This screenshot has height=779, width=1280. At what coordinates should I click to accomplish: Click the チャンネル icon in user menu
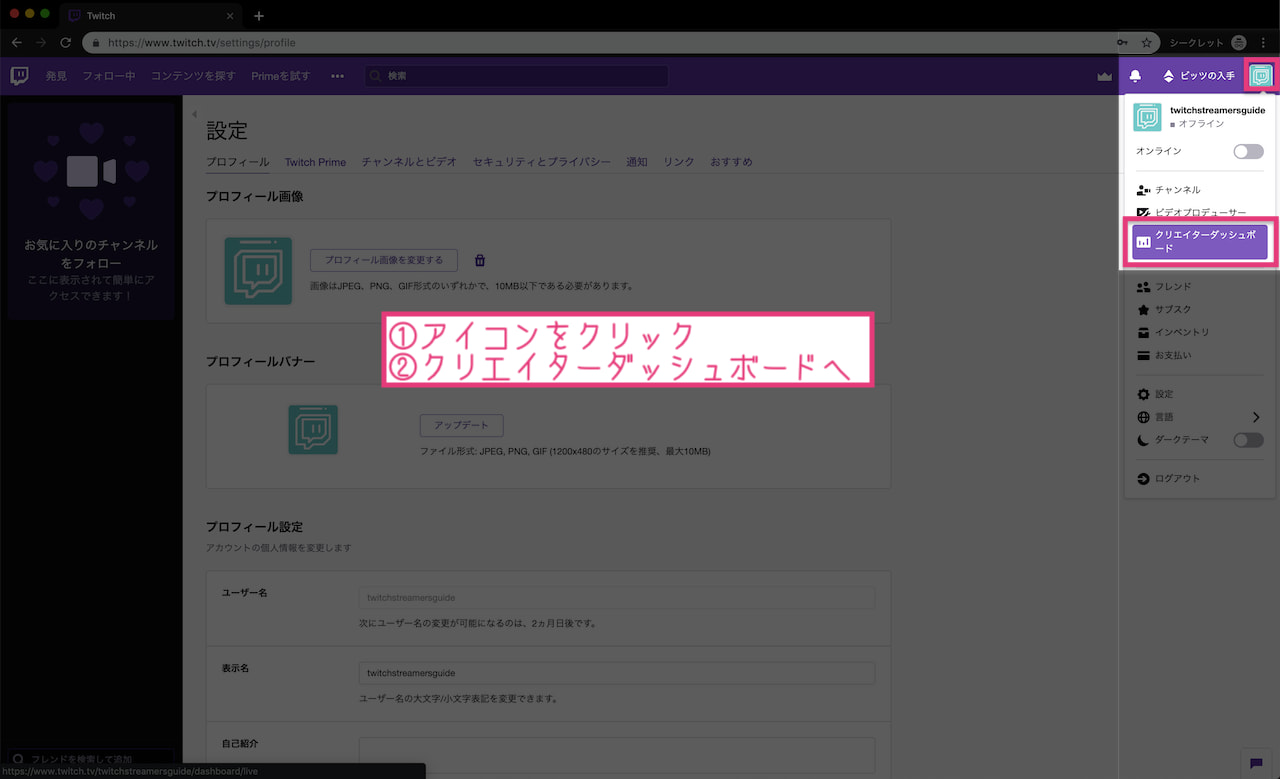[1144, 190]
